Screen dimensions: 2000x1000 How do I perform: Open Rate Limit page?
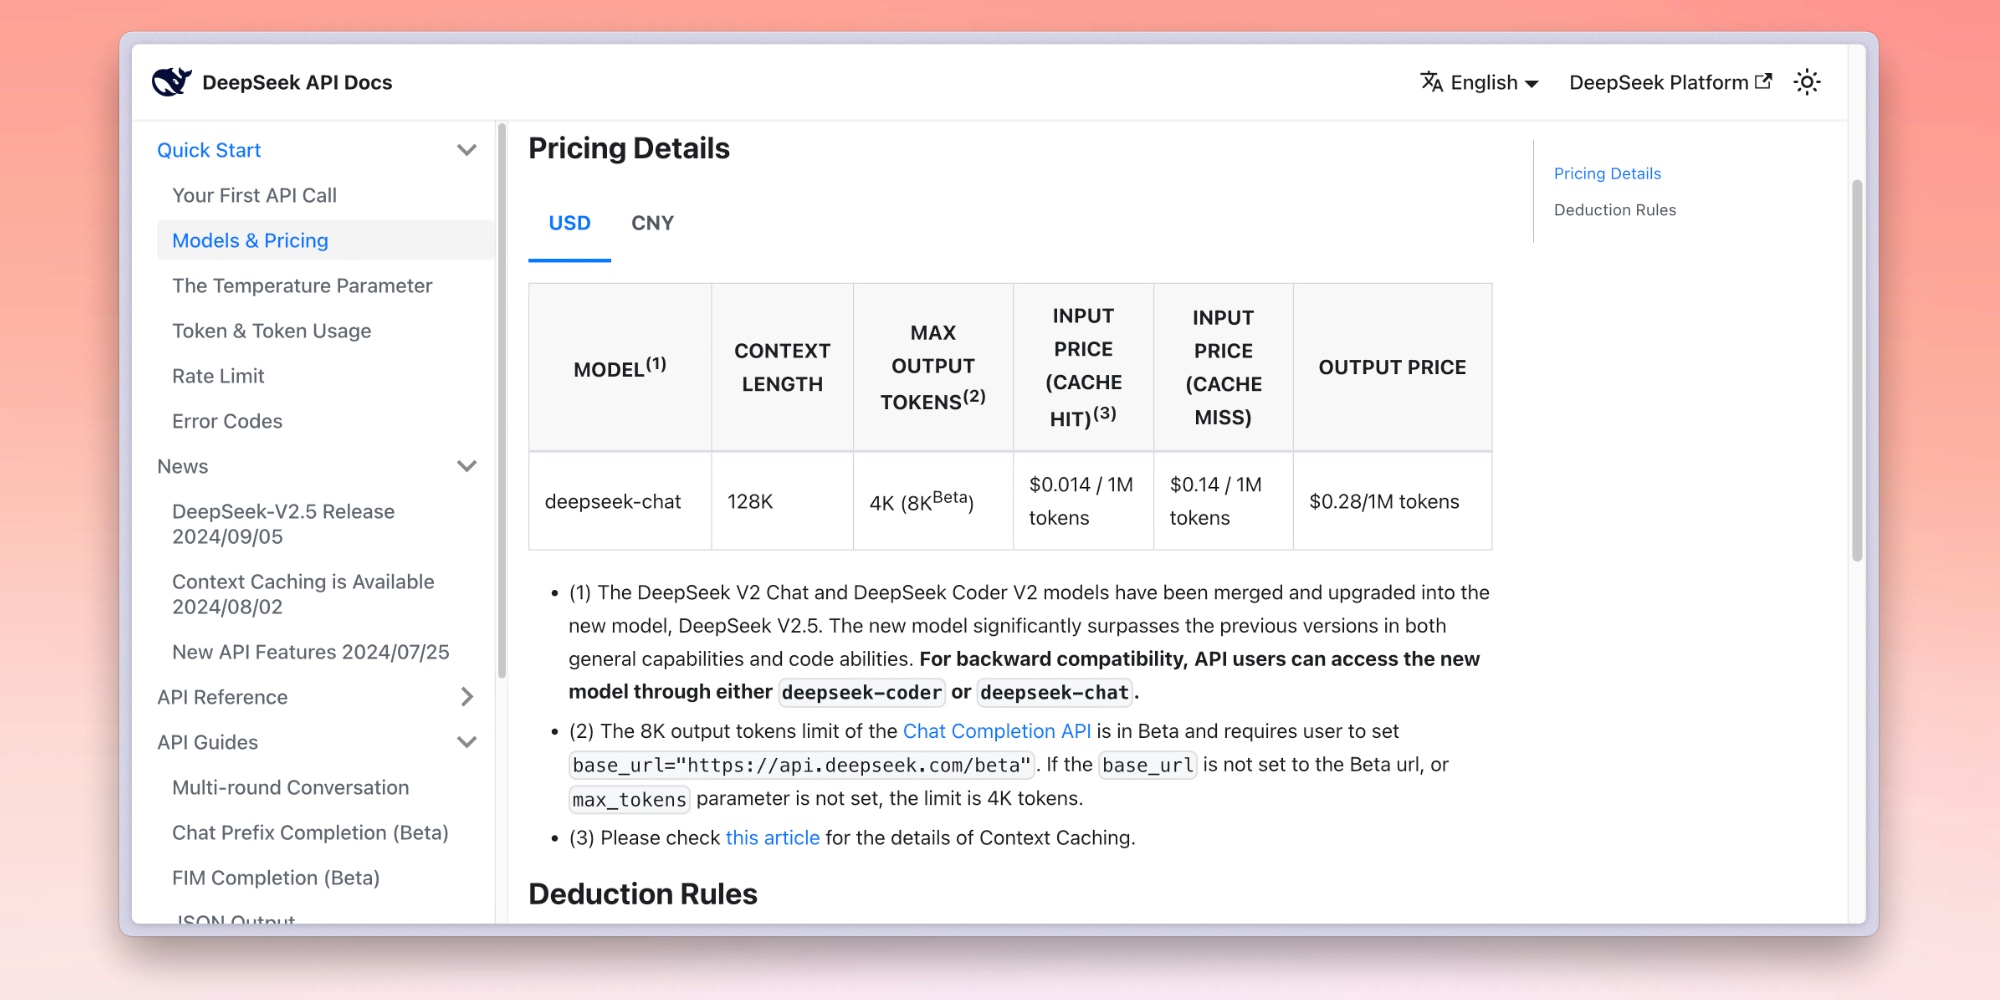[x=218, y=375]
